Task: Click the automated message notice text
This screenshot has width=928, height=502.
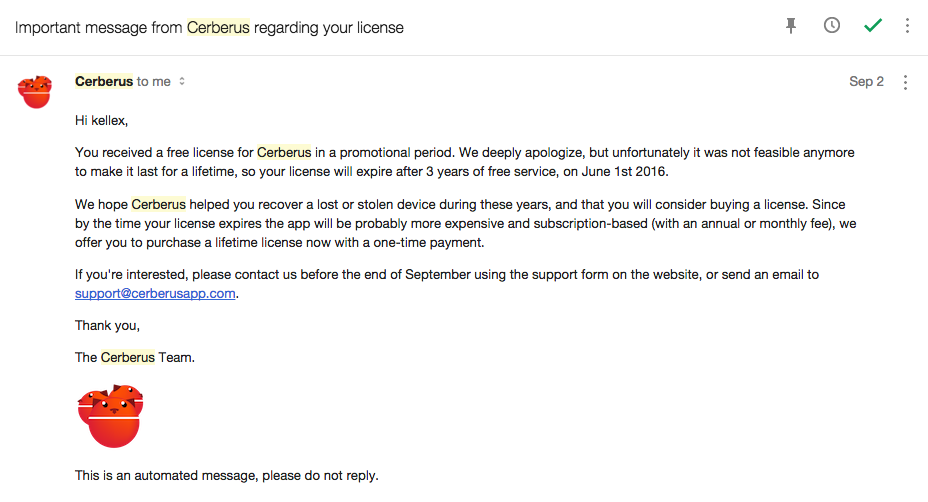Action: coord(227,476)
